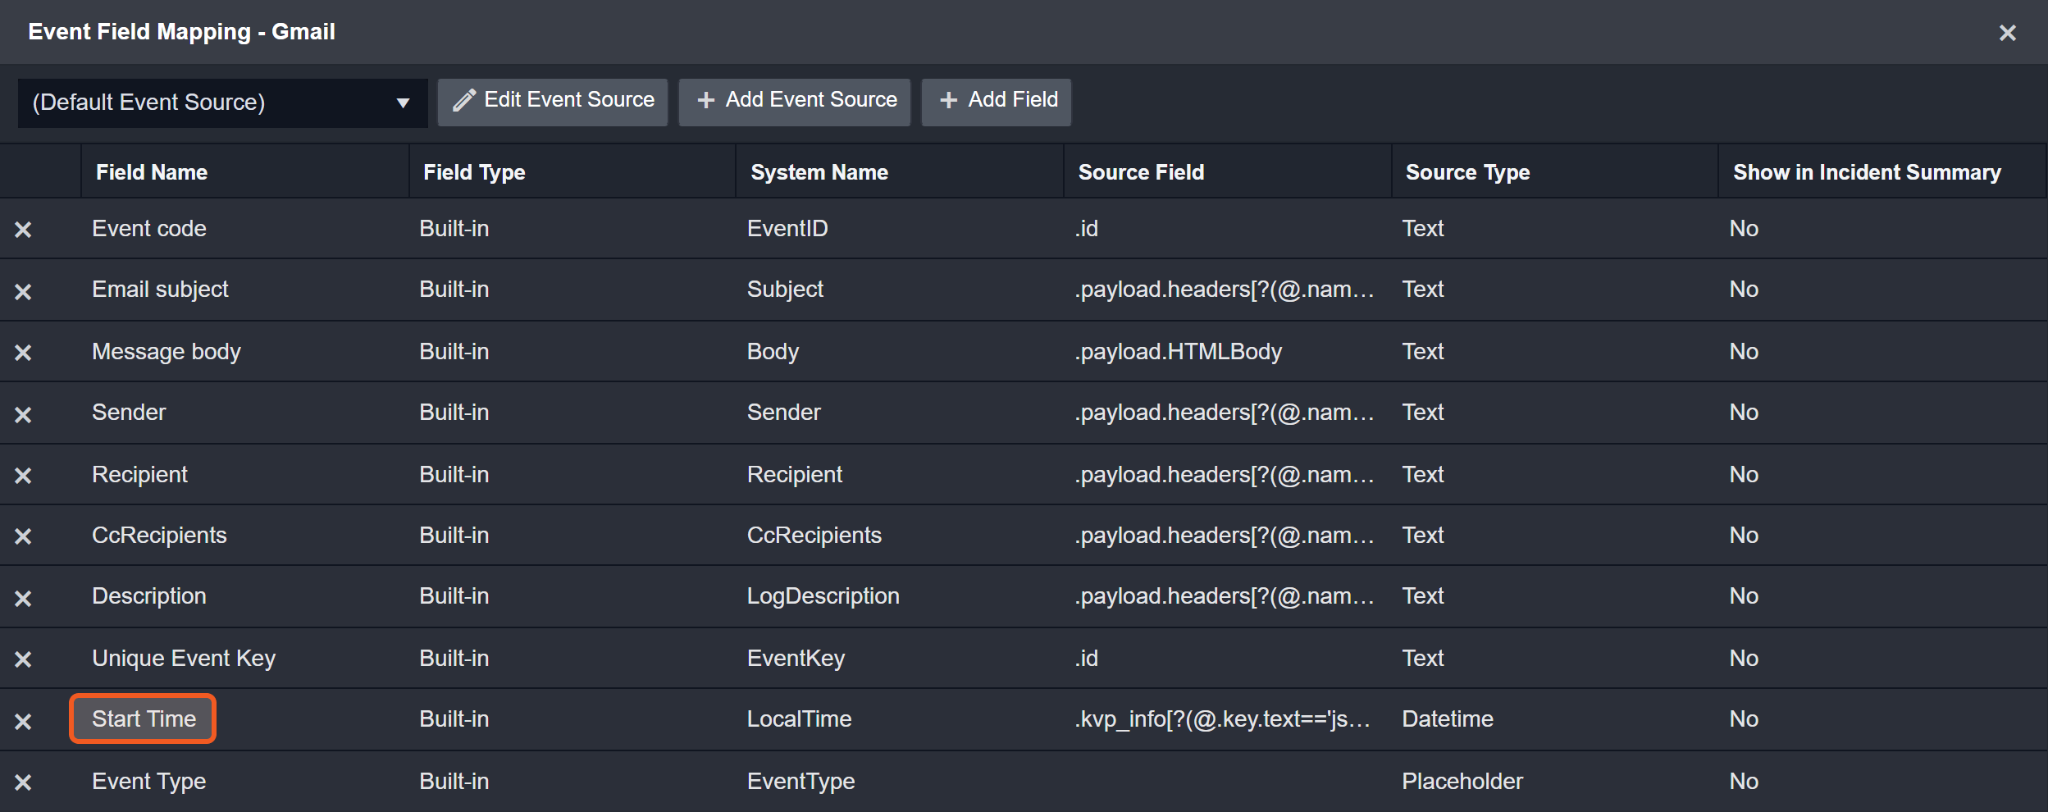Sort by the Source Type column header
The height and width of the screenshot is (812, 2048).
pos(1467,172)
